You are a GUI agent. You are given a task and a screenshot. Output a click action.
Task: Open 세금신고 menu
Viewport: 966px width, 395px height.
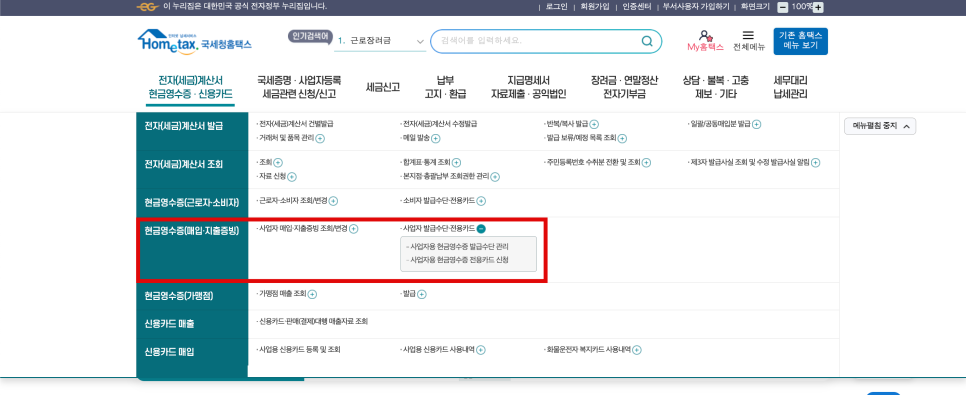[x=383, y=88]
